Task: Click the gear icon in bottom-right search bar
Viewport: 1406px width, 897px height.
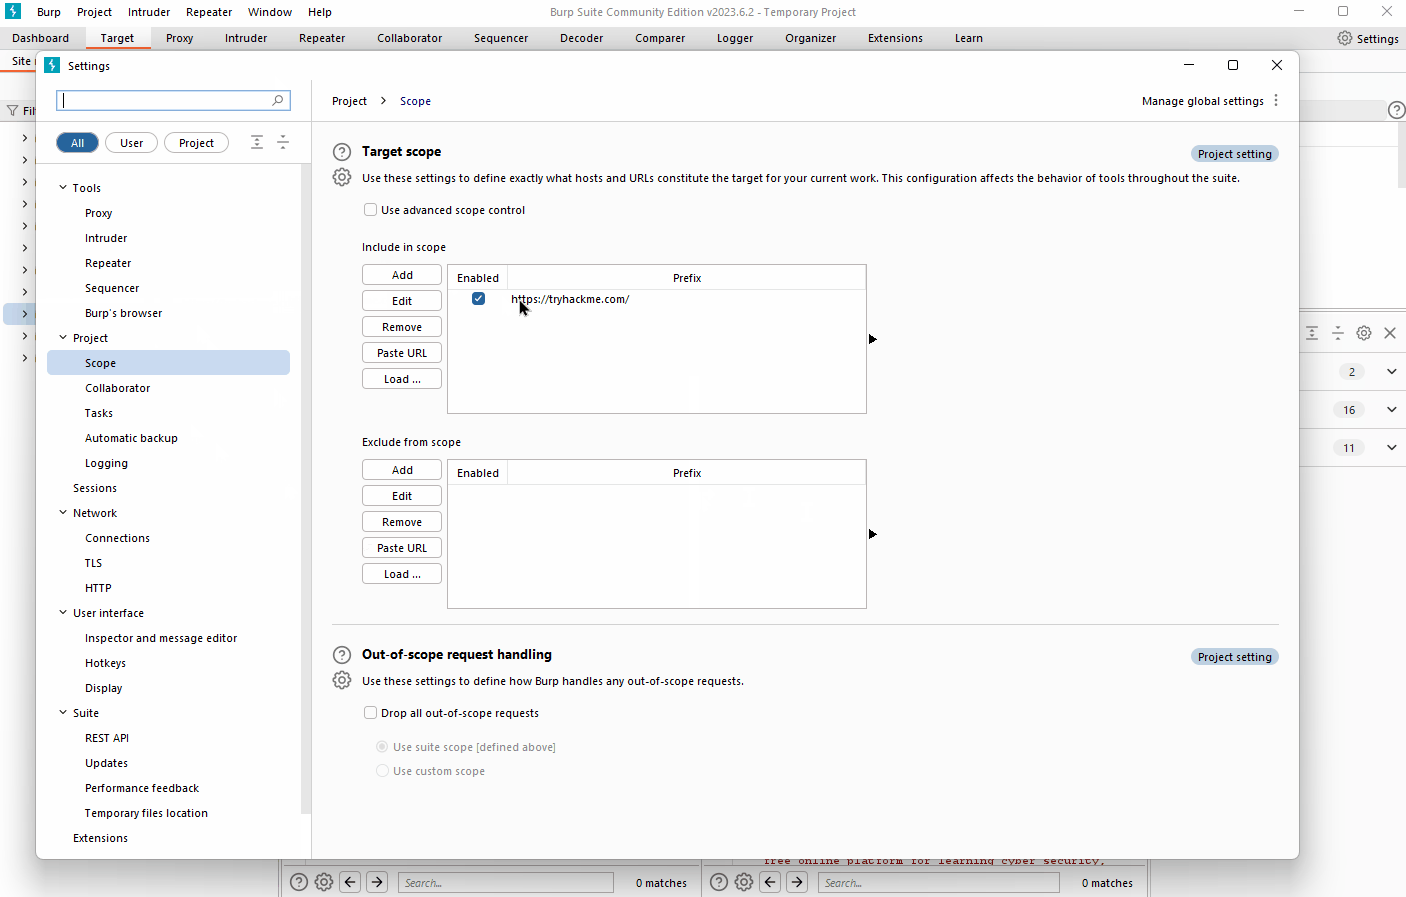Action: 744,882
